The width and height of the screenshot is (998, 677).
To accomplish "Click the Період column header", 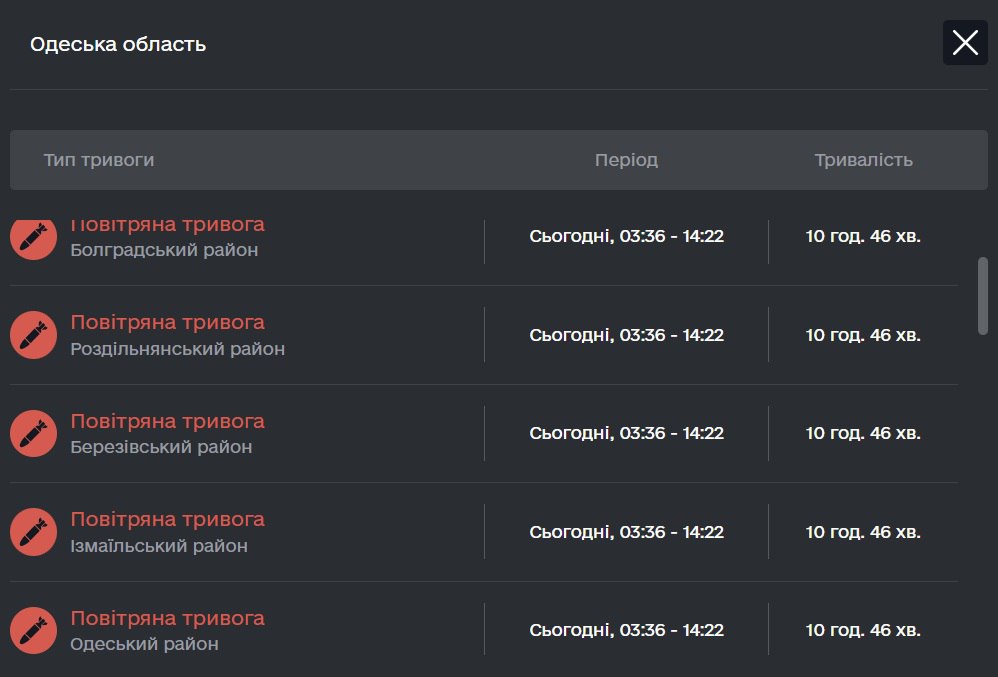I will [x=626, y=160].
